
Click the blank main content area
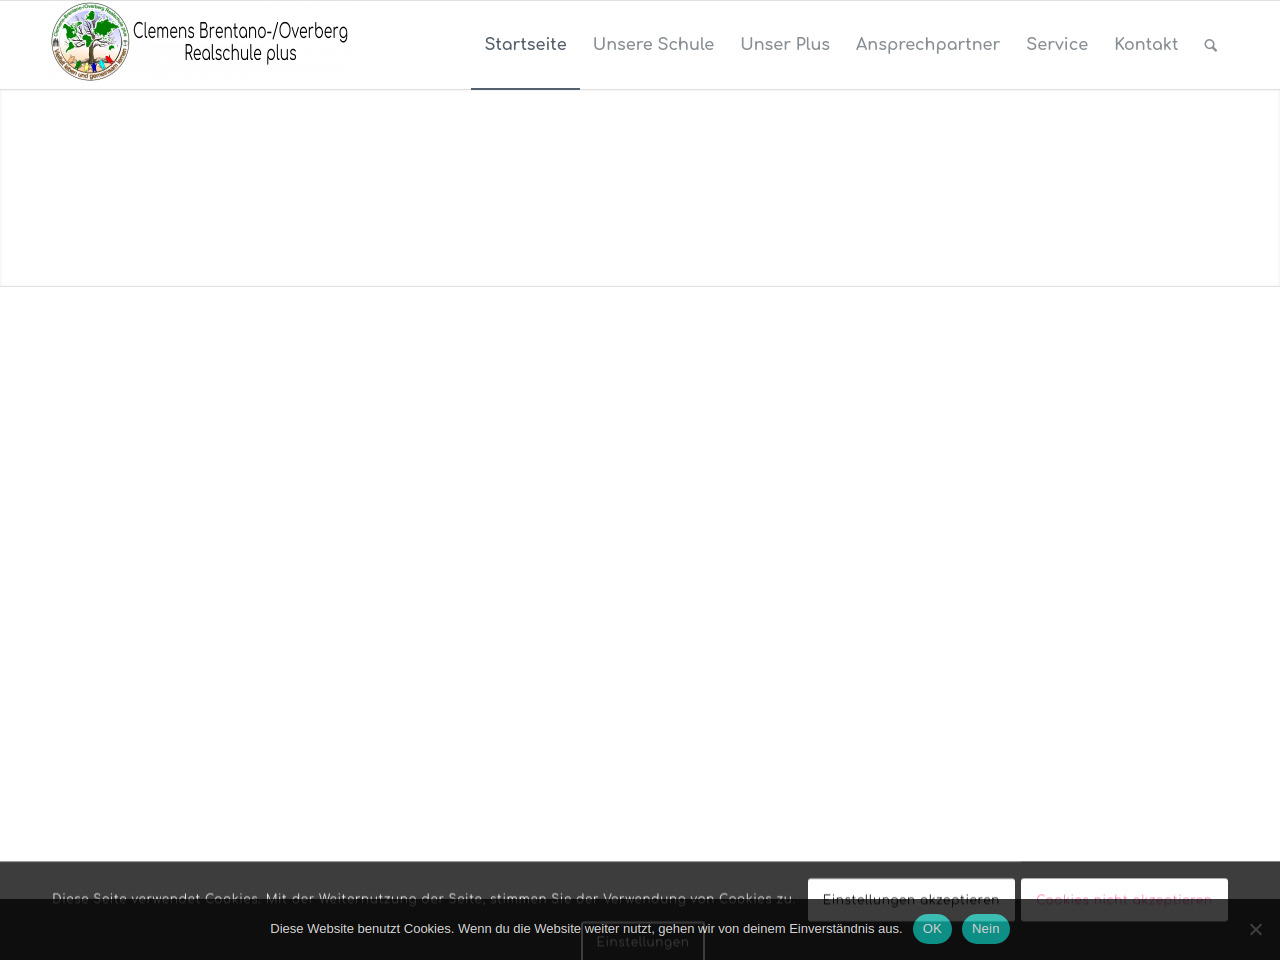coord(640,570)
